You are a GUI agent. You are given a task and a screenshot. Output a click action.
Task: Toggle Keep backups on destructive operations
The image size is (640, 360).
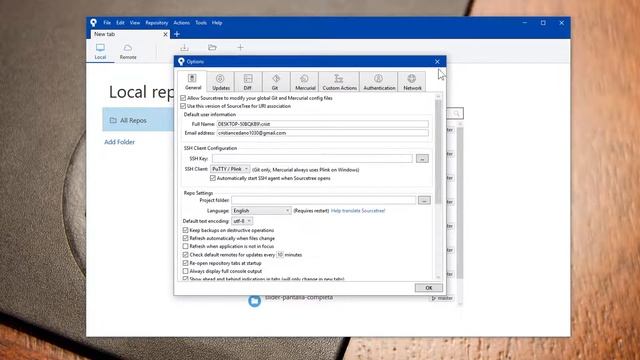click(x=185, y=230)
